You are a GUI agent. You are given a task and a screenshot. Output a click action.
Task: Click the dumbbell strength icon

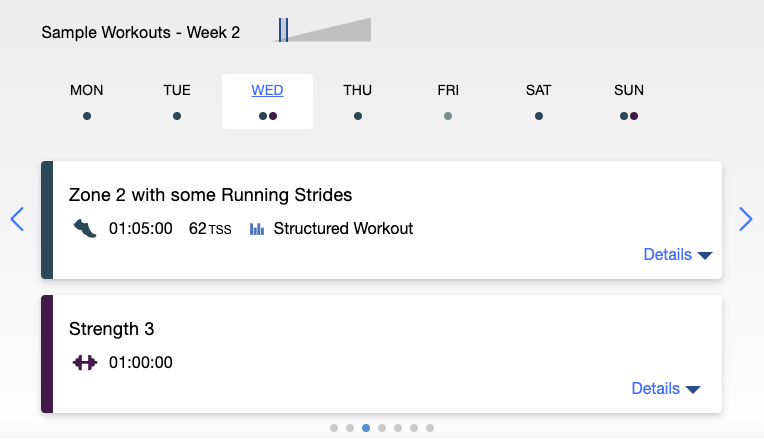click(85, 362)
